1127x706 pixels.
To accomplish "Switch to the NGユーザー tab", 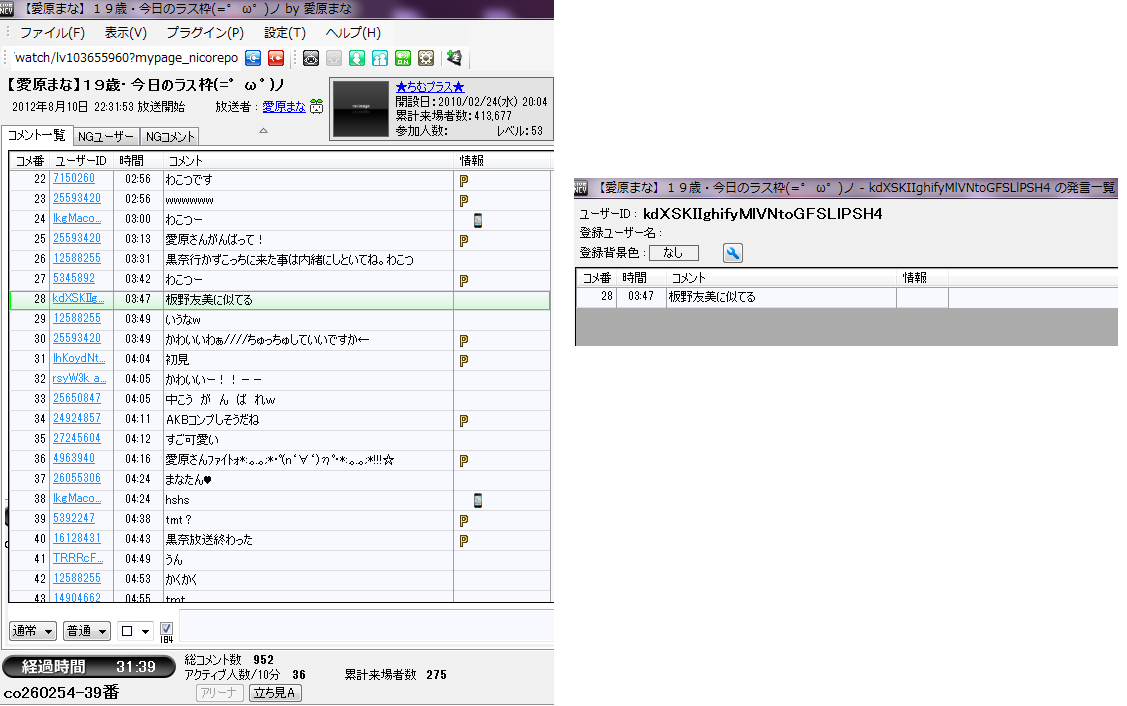I will [x=106, y=137].
